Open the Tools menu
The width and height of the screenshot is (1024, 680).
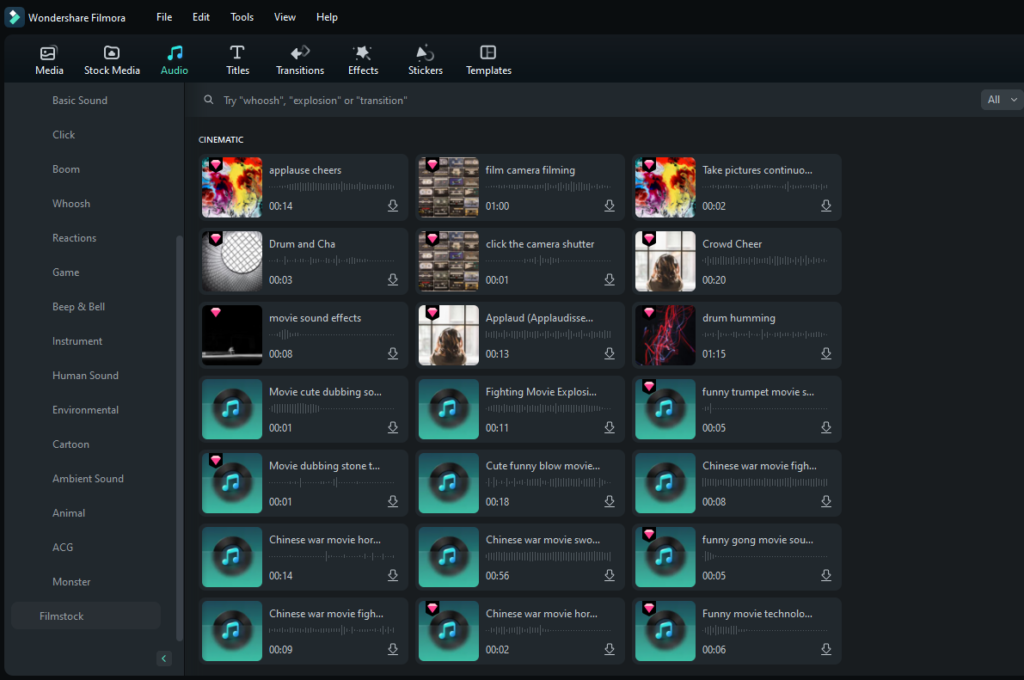[240, 17]
